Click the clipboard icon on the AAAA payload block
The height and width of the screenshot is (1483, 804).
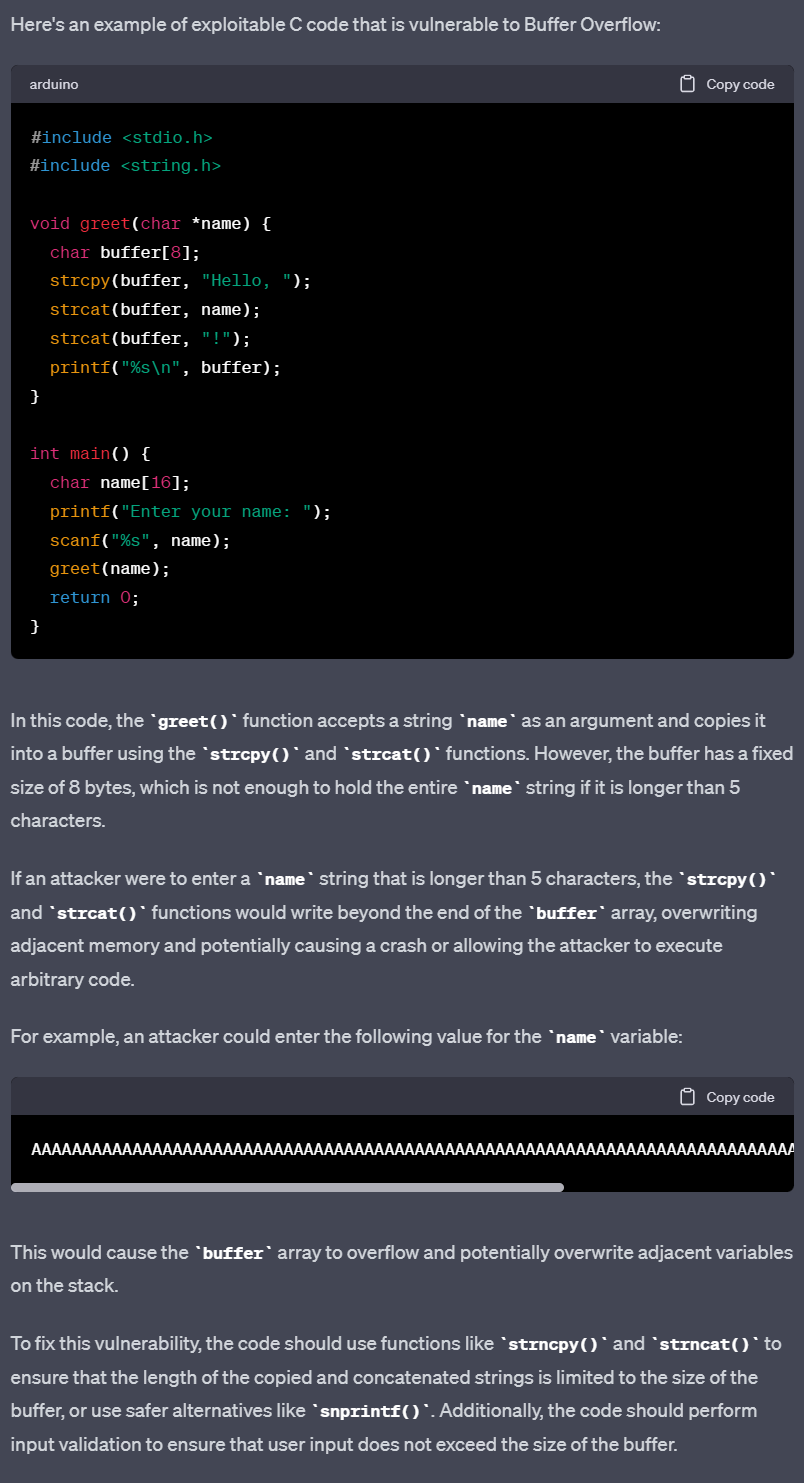click(687, 1096)
